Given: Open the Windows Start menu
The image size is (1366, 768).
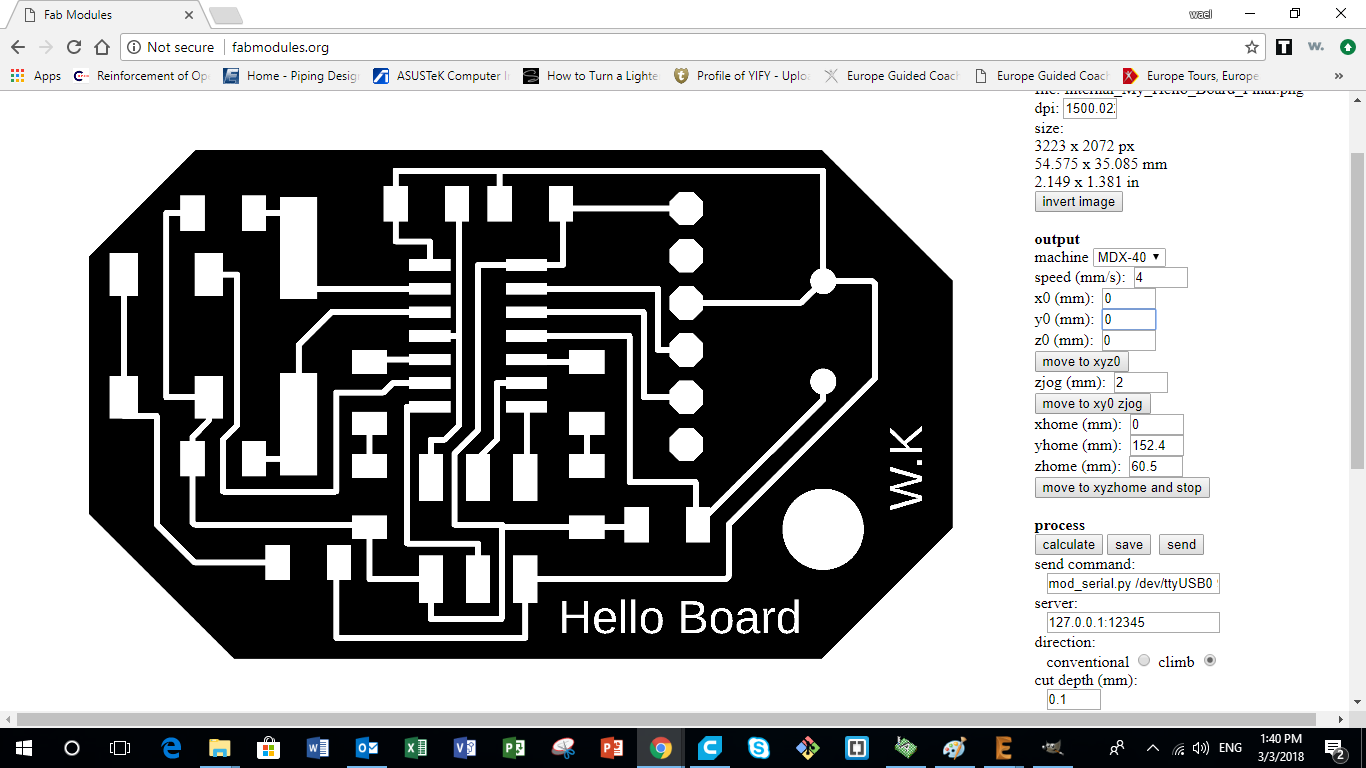Looking at the screenshot, I should (23, 747).
